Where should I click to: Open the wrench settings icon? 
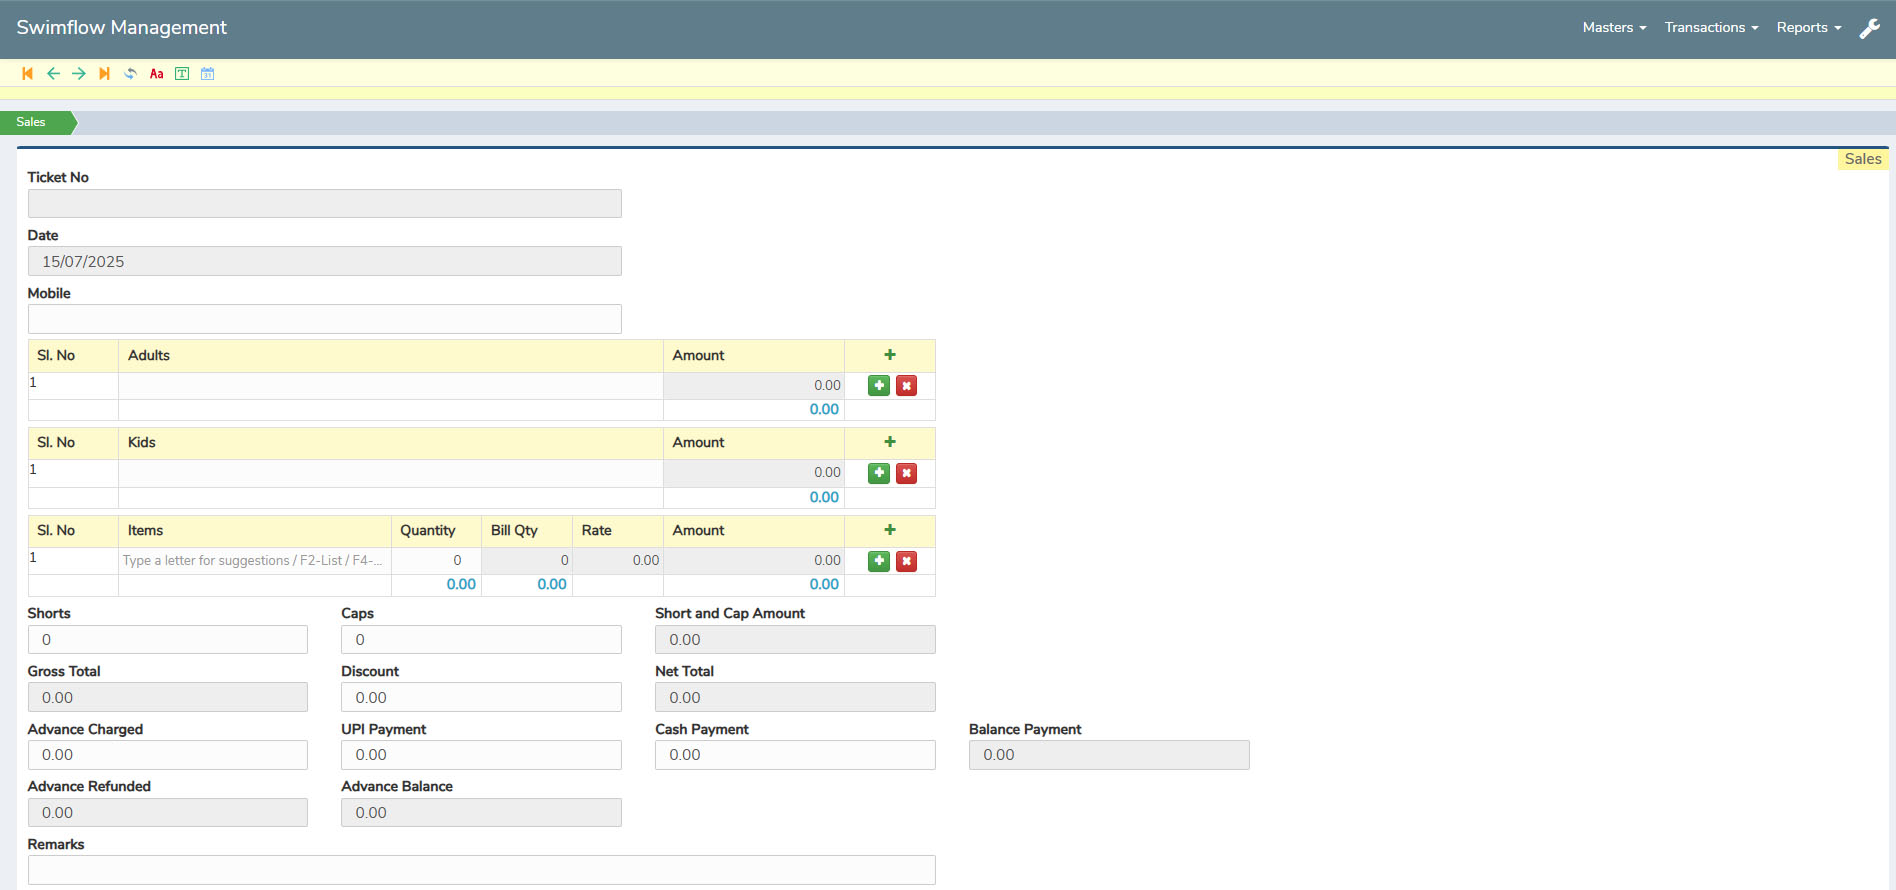(1869, 29)
